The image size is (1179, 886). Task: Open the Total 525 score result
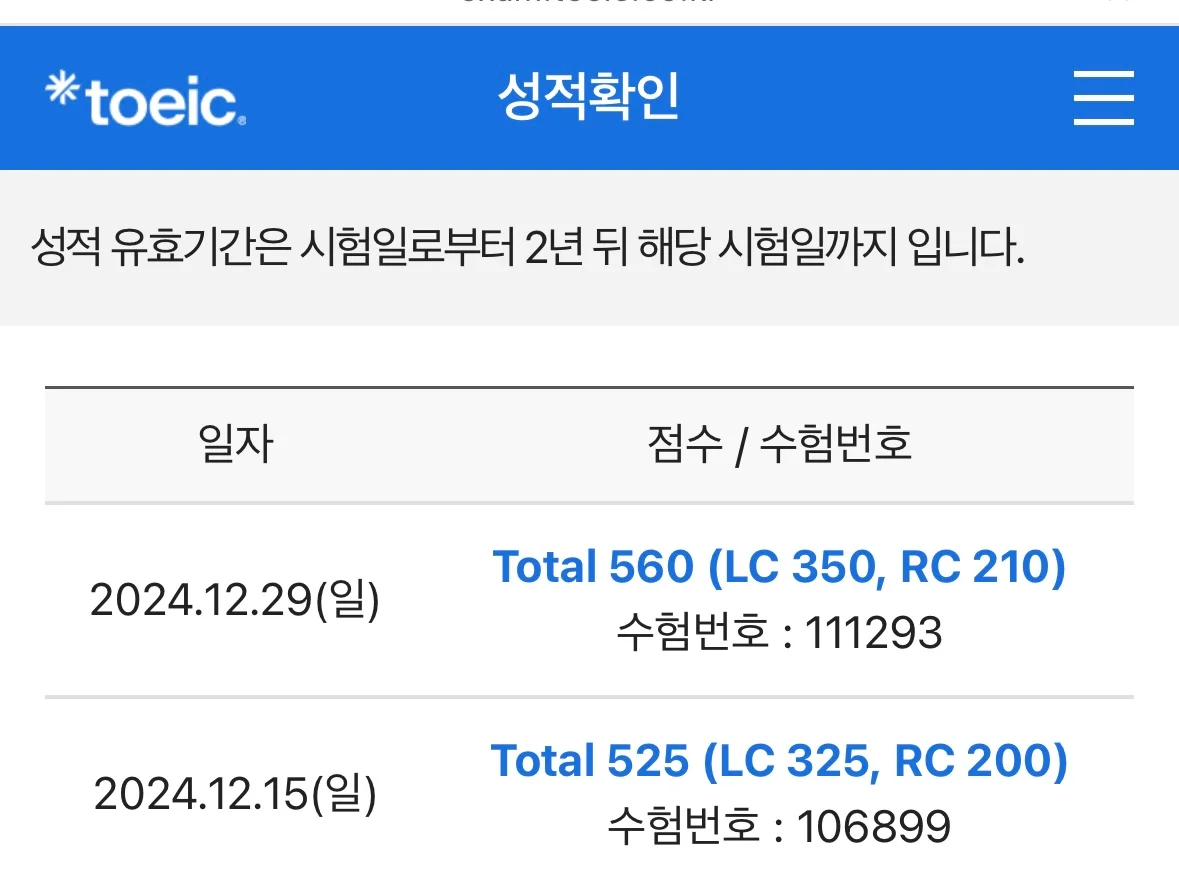pos(779,760)
